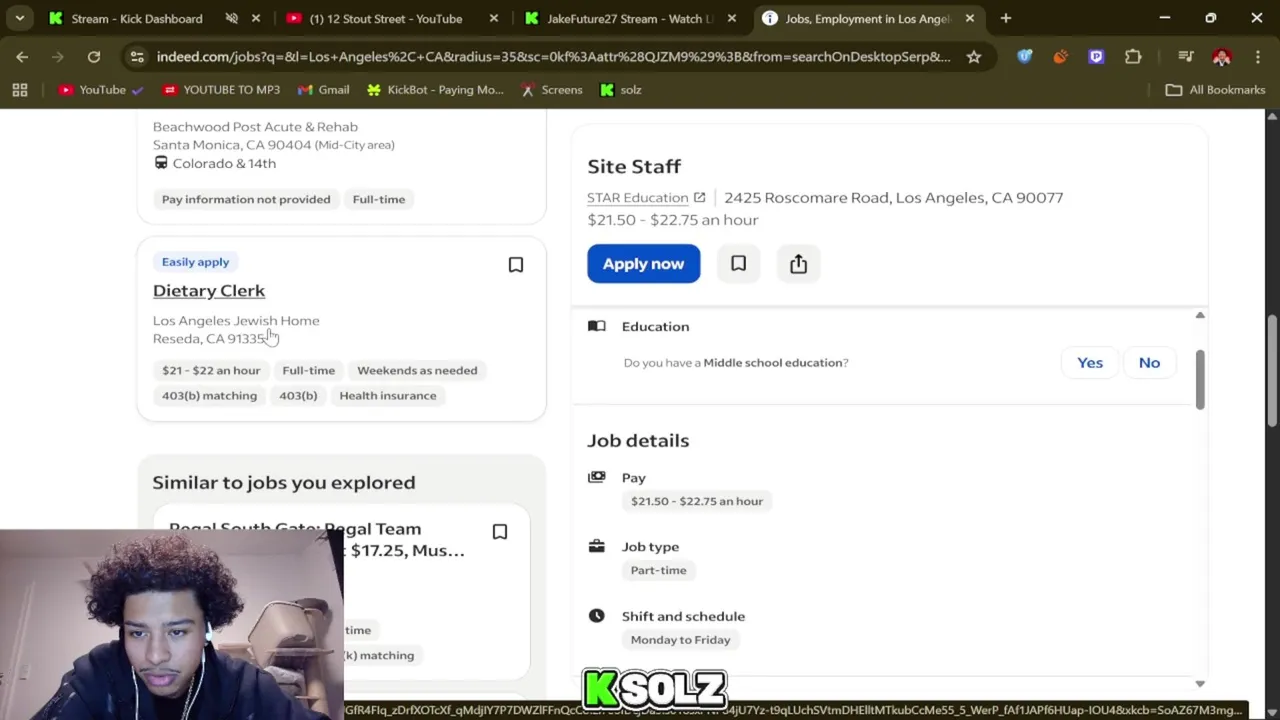Open solz bookmark
The image size is (1280, 720).
pyautogui.click(x=621, y=90)
